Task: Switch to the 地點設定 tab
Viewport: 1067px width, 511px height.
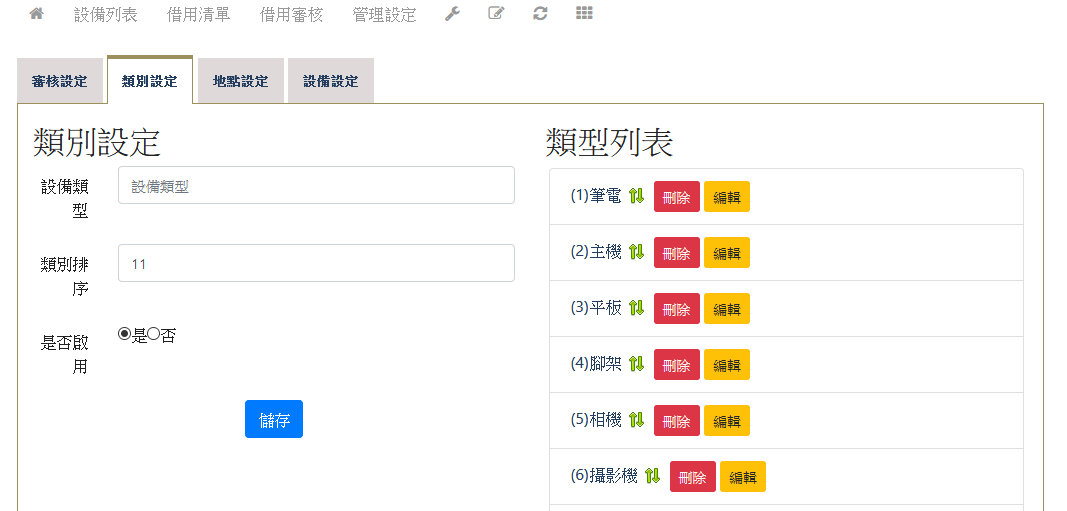Action: pos(241,81)
